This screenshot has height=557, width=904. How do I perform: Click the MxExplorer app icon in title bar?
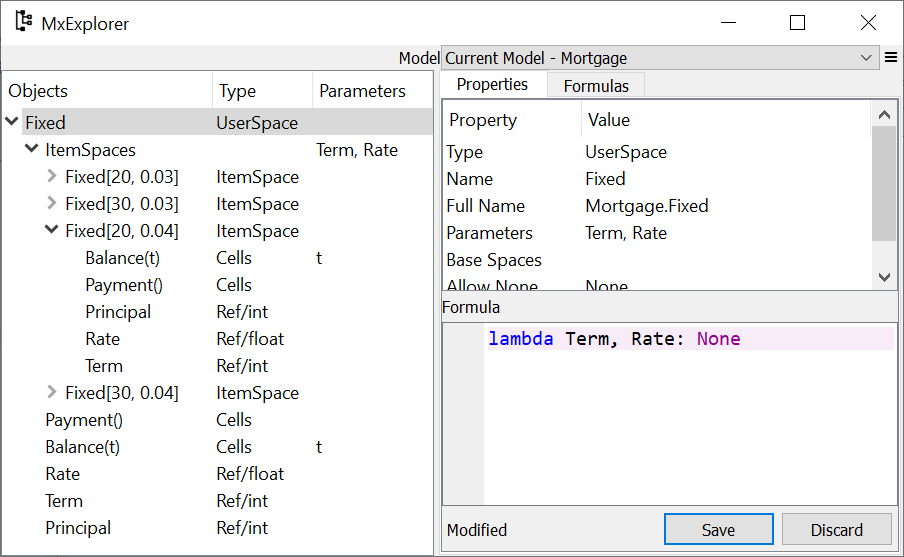[x=23, y=22]
